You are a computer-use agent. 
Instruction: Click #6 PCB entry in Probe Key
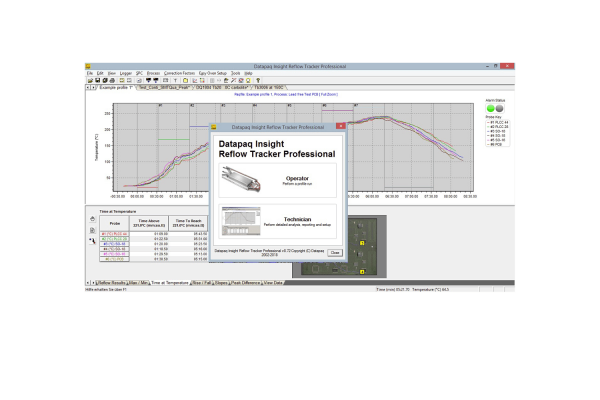point(496,145)
